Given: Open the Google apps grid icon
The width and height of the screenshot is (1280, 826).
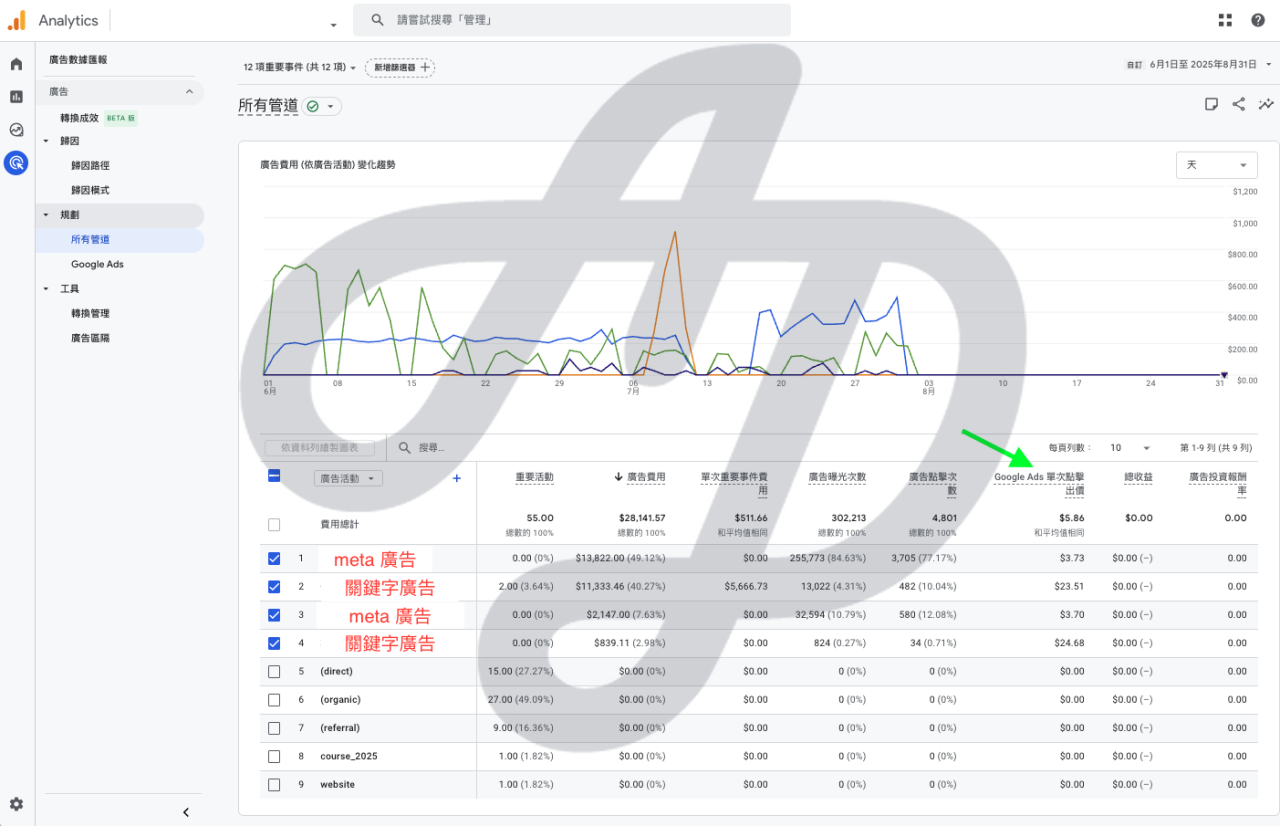Looking at the screenshot, I should coord(1225,20).
